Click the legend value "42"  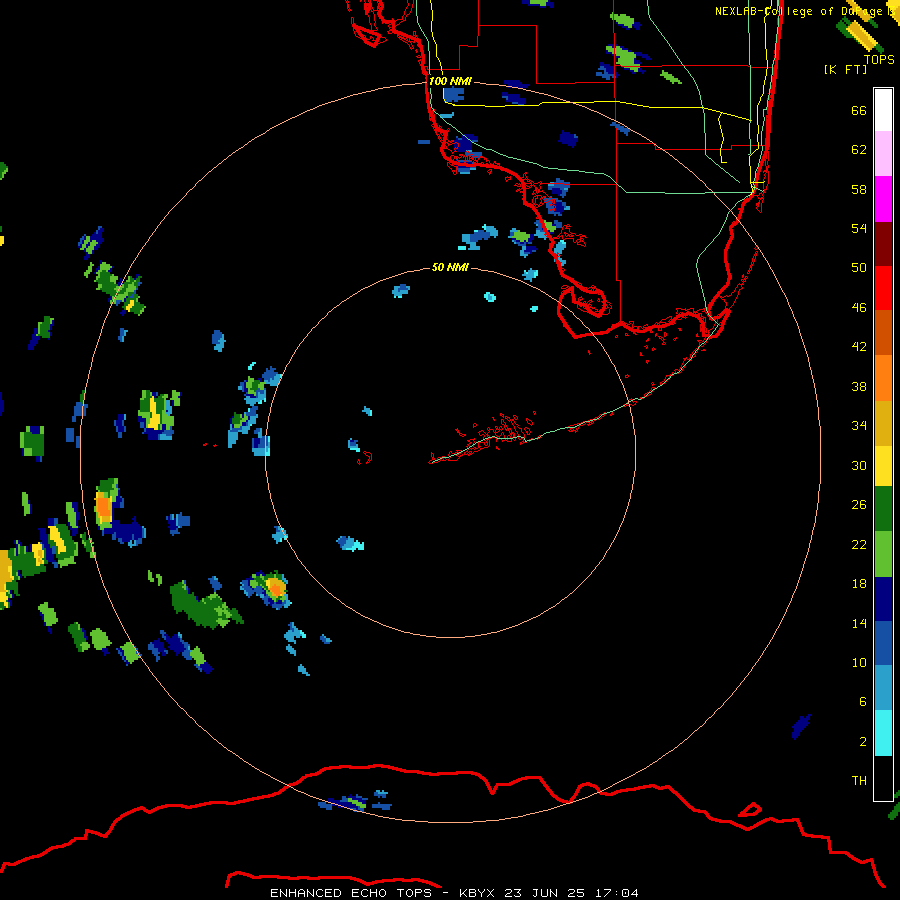pos(859,346)
